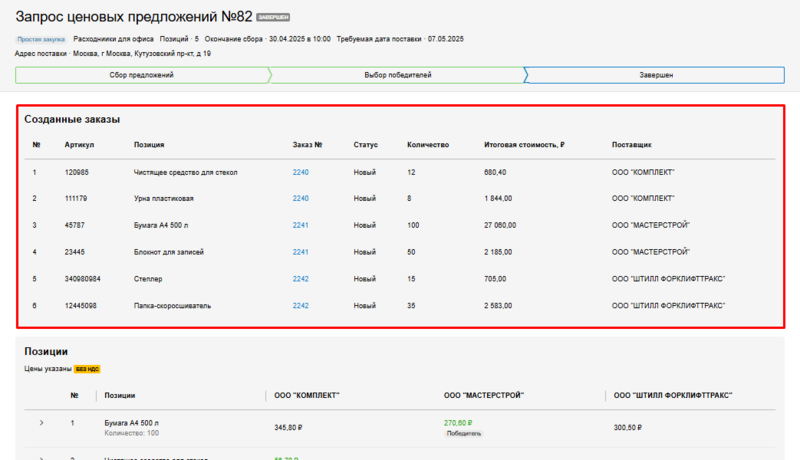Click the Победитель label under 270,60 ₽
The image size is (800, 460).
[464, 434]
